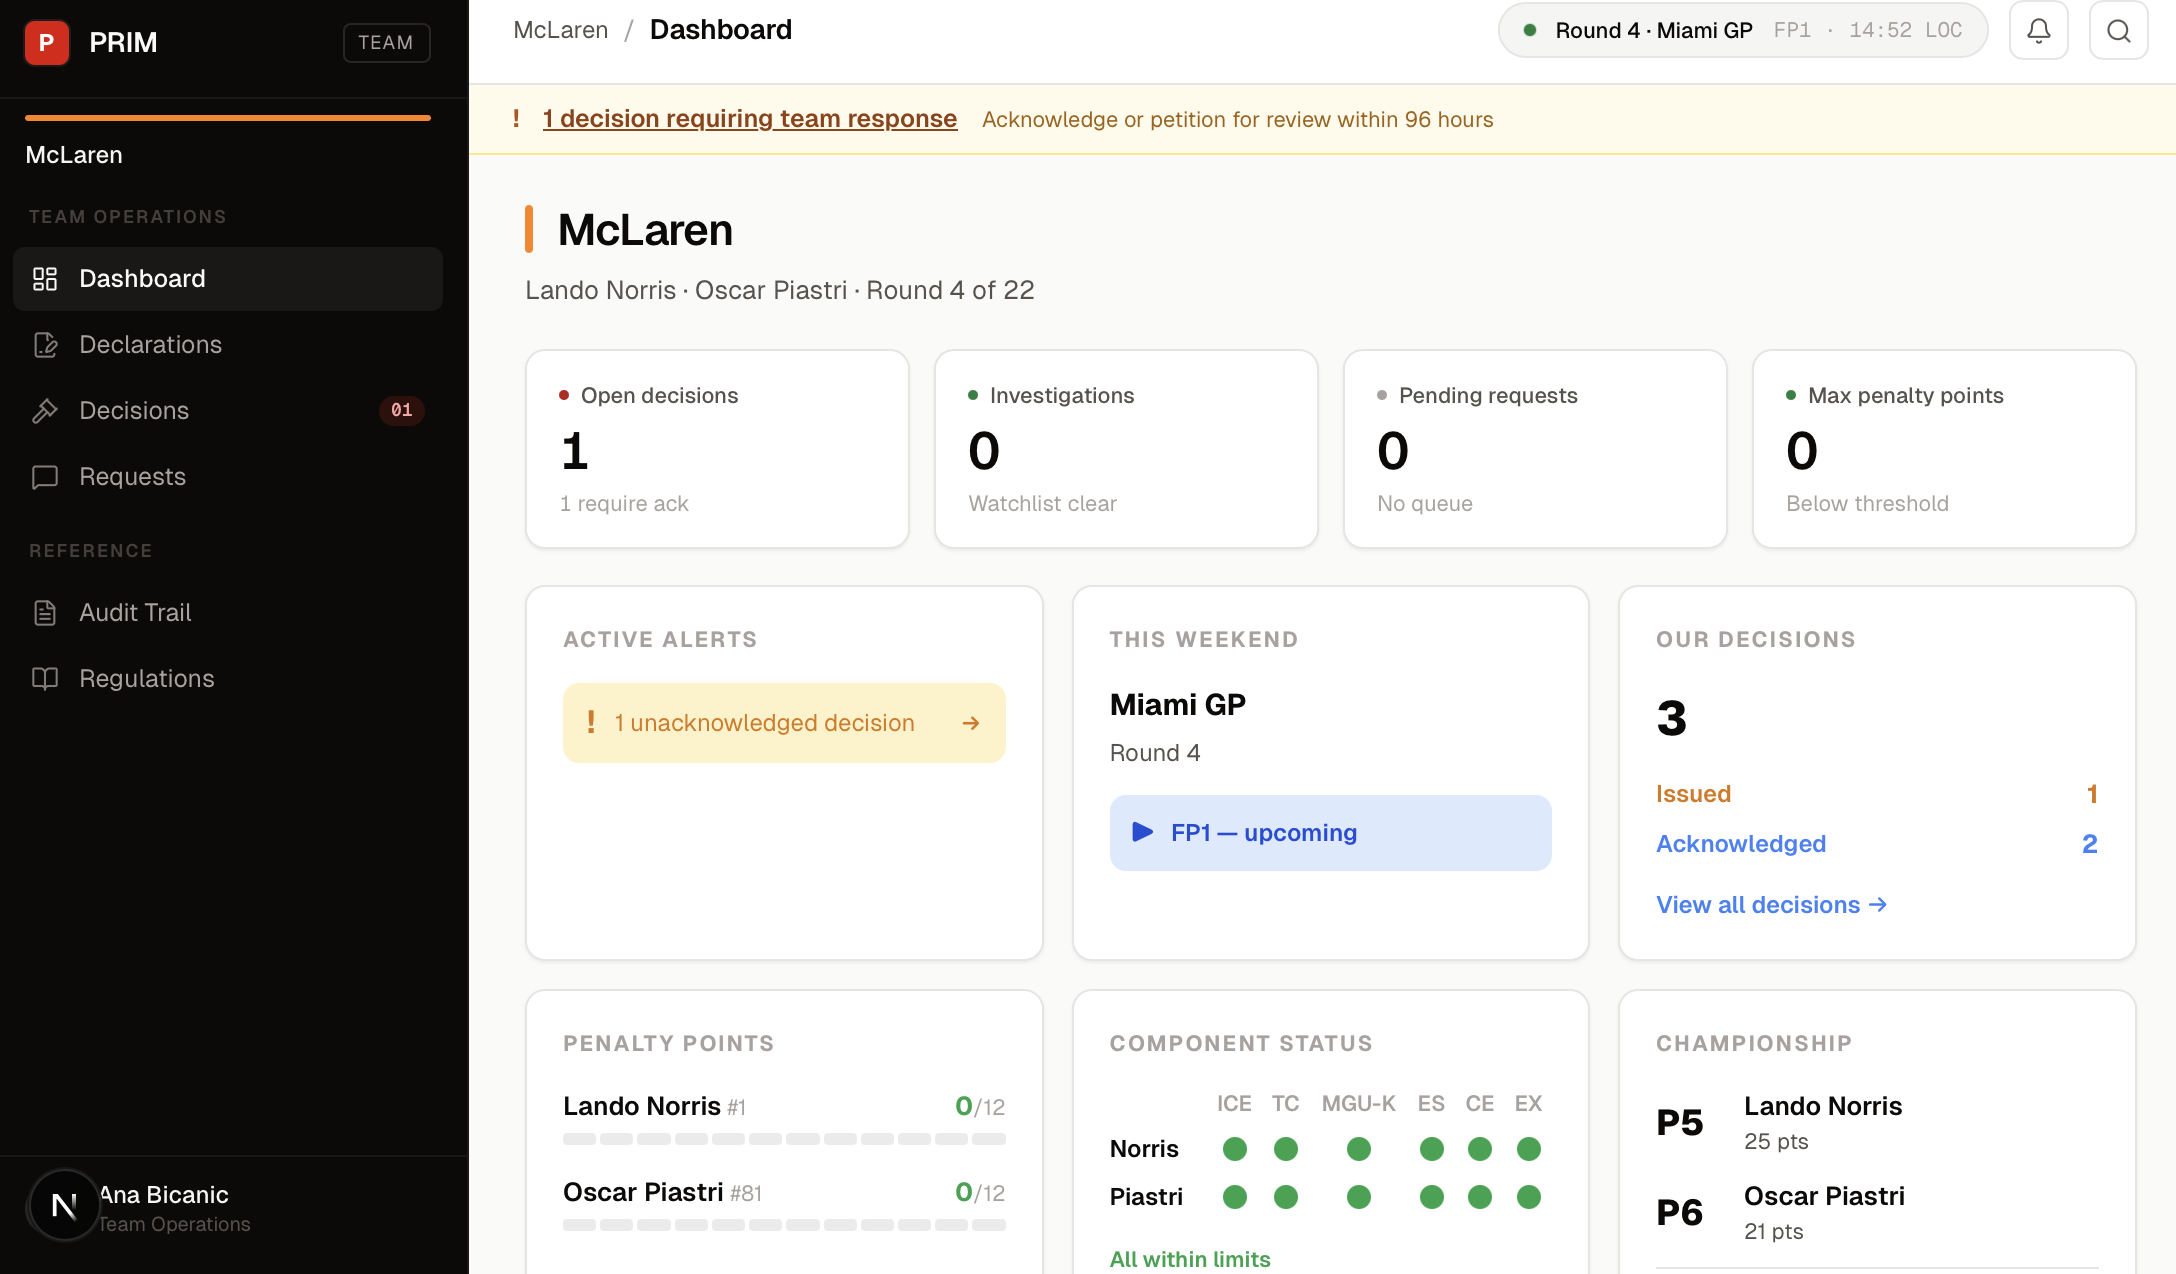The width and height of the screenshot is (2176, 1274).
Task: Click Lando Norris's penalty points progress bar
Action: tap(783, 1138)
